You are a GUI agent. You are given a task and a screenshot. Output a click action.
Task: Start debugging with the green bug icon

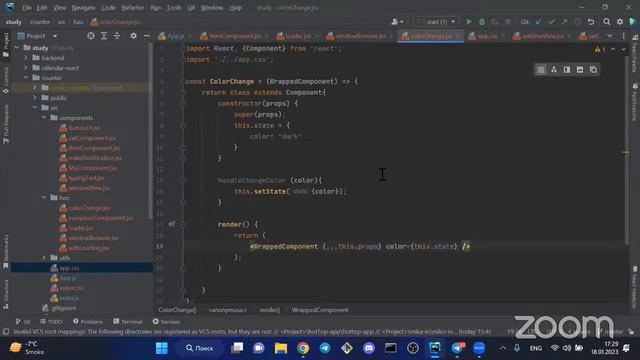tap(482, 22)
